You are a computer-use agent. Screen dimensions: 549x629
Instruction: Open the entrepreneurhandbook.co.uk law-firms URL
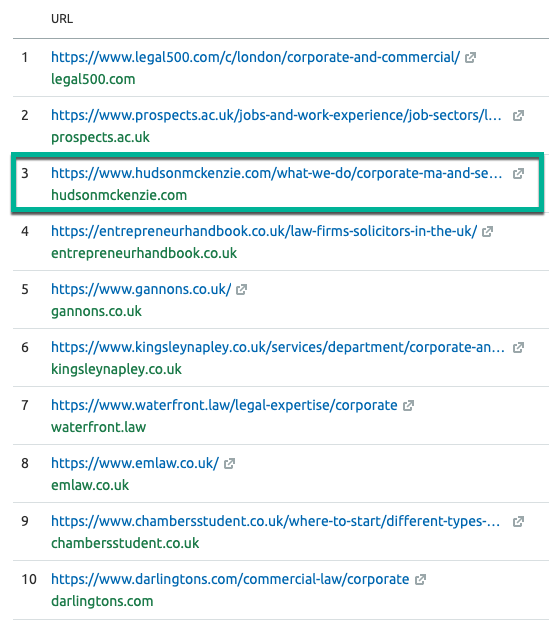click(264, 231)
